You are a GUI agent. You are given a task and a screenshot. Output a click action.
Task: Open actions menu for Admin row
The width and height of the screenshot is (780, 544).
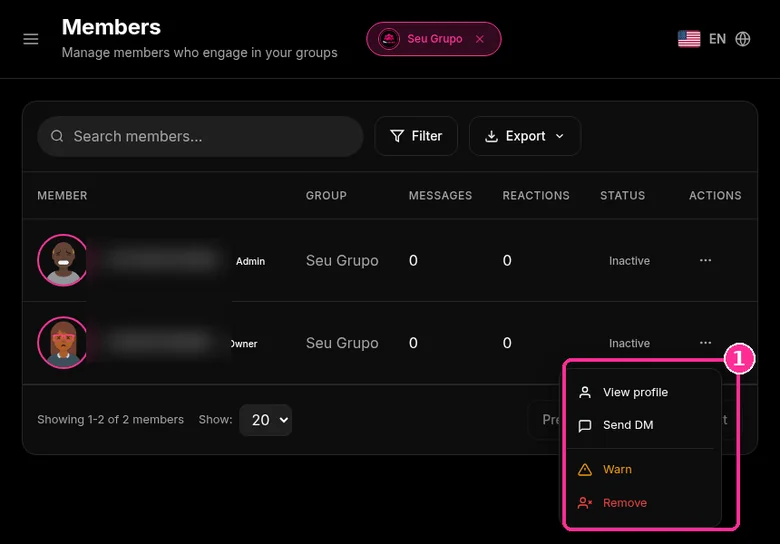pyautogui.click(x=705, y=260)
